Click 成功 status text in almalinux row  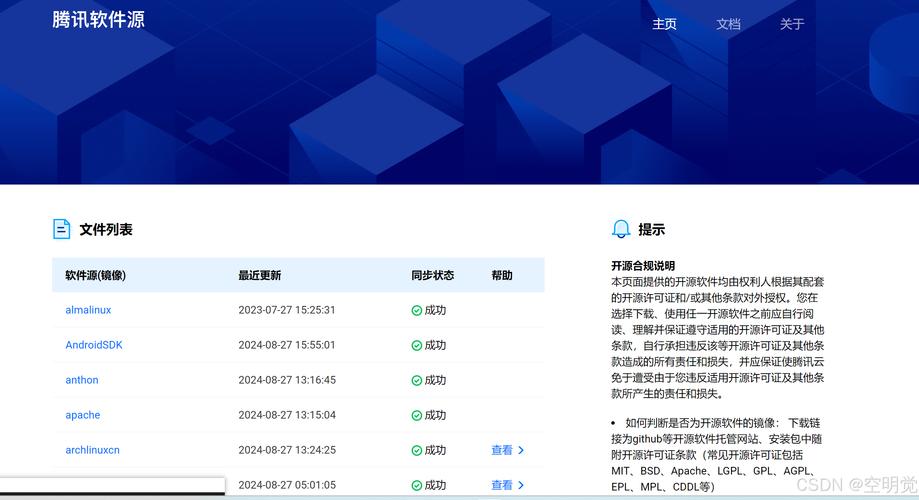(x=435, y=310)
